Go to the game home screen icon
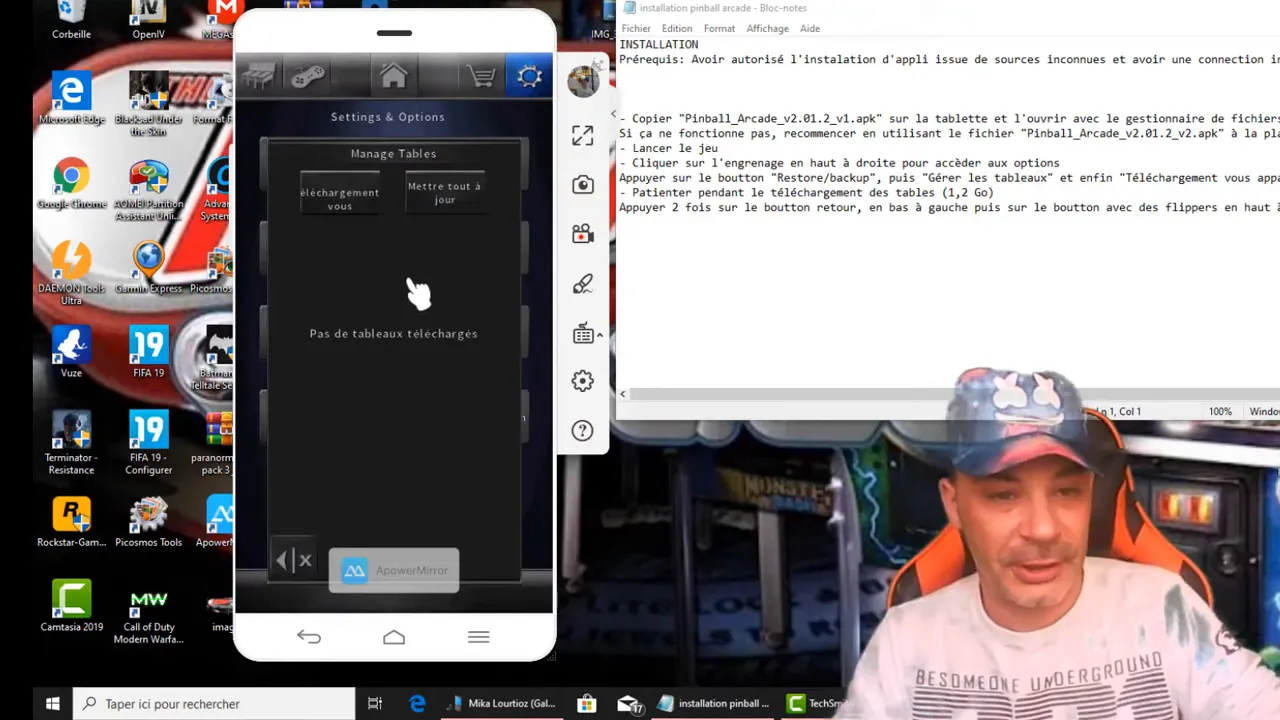The height and width of the screenshot is (720, 1280). point(393,76)
